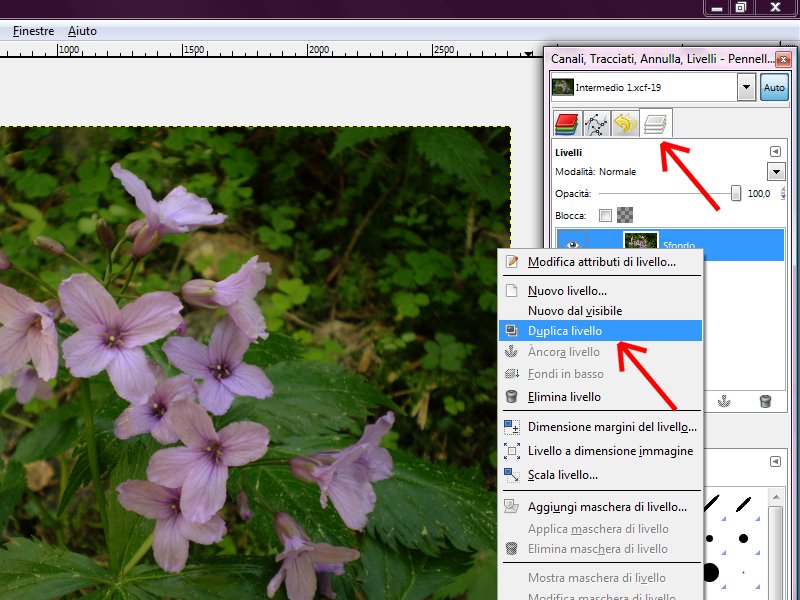Click the trash icon to delete layer
This screenshot has height=600, width=800.
coord(765,401)
